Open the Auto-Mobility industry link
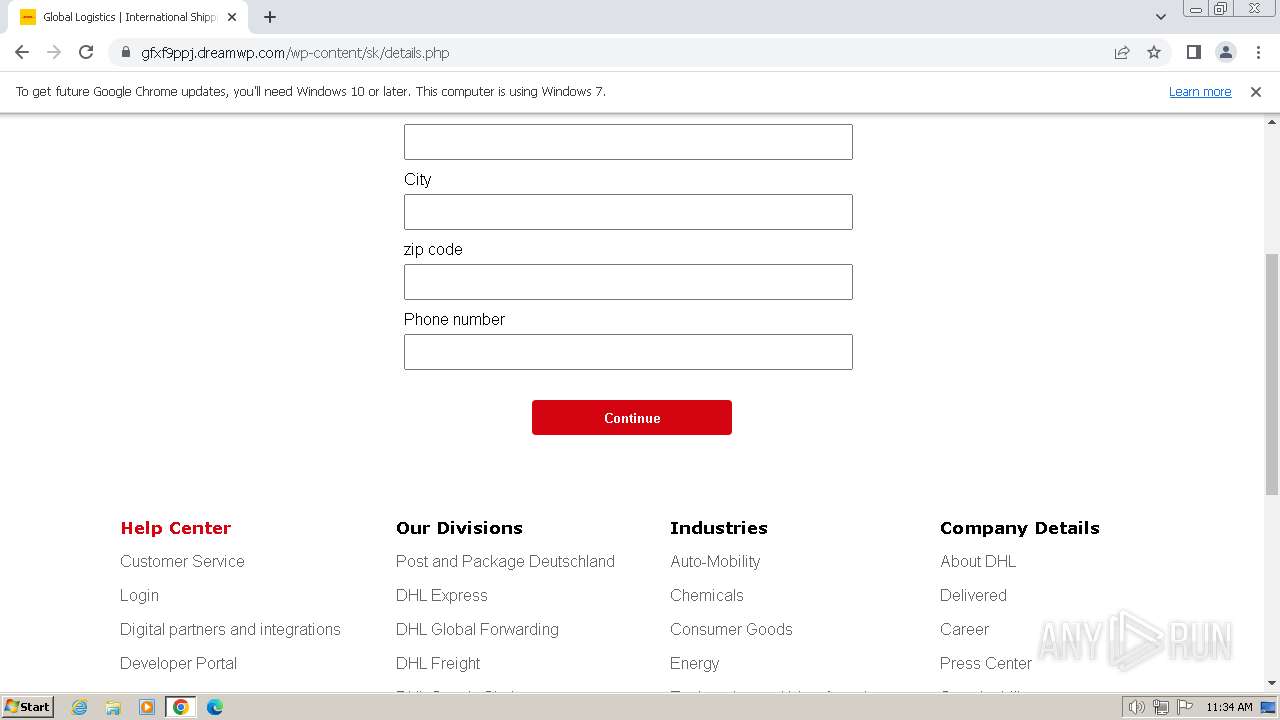1280x720 pixels. click(x=715, y=562)
